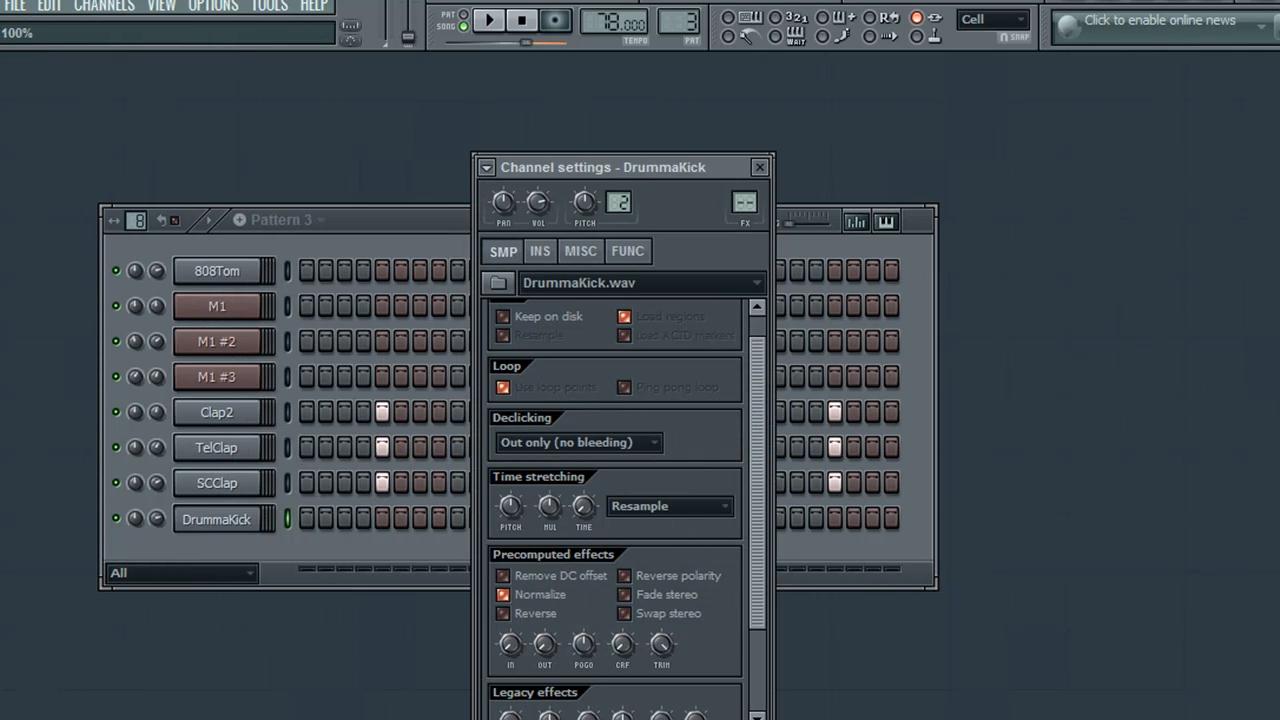Open the Channel settings window menu arrow

coord(486,168)
